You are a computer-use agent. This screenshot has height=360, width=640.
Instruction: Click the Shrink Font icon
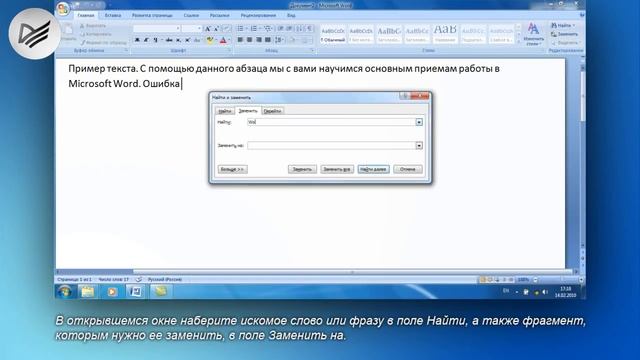(x=216, y=29)
